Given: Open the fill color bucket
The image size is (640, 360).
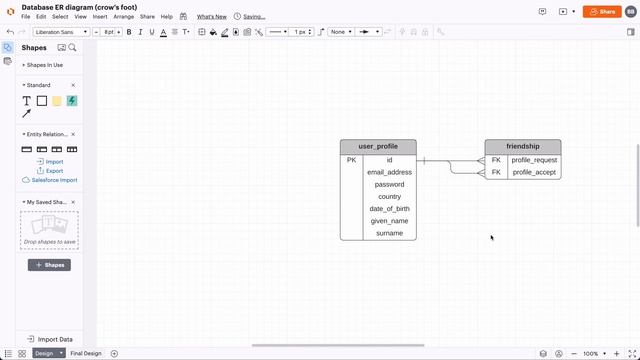Looking at the screenshot, I should point(213,32).
